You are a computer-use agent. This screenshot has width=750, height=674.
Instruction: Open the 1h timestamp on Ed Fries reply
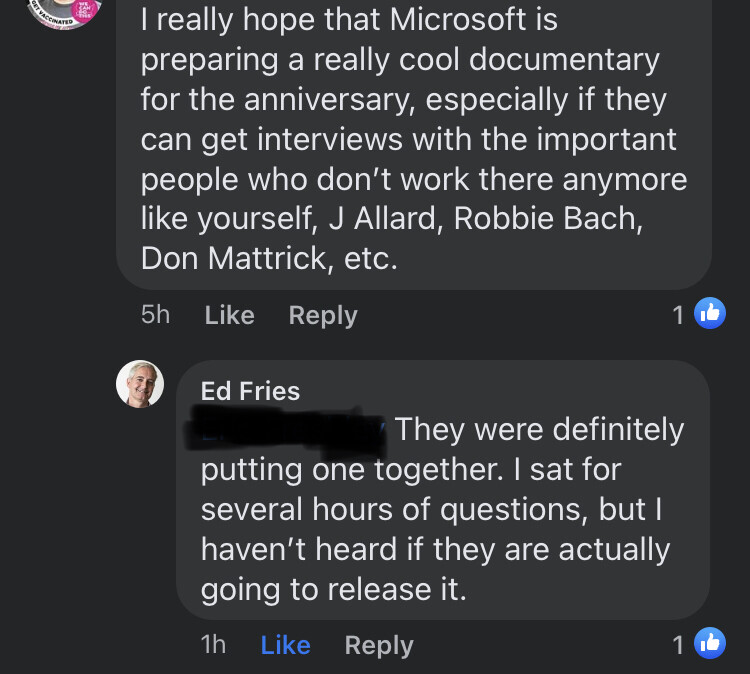pos(213,645)
